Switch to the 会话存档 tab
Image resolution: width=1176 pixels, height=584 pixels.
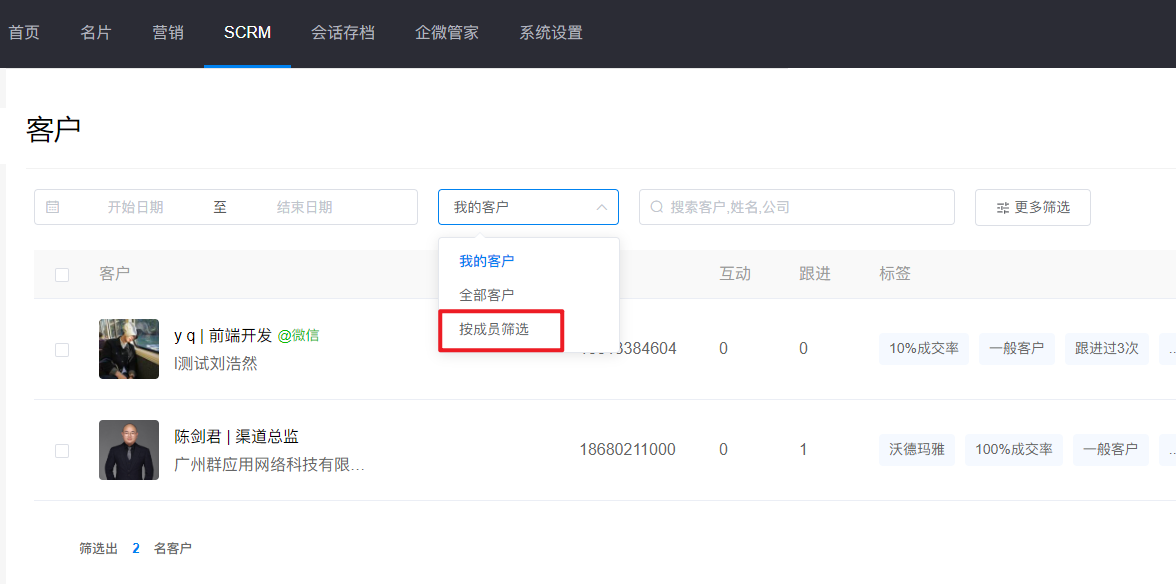(x=342, y=32)
